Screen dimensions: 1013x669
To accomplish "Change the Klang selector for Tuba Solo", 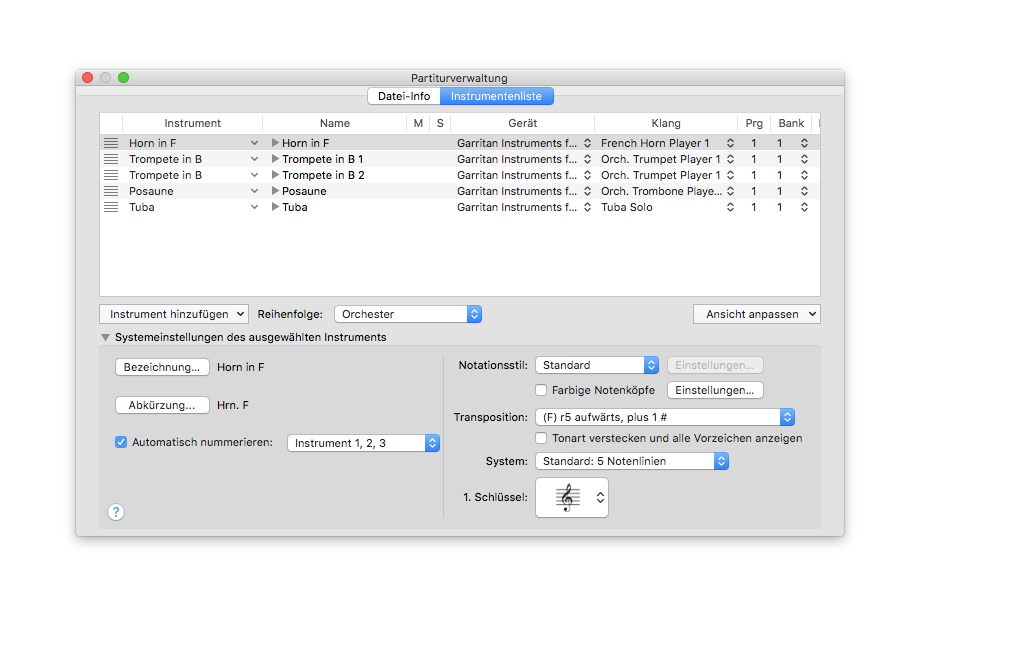I will point(730,207).
